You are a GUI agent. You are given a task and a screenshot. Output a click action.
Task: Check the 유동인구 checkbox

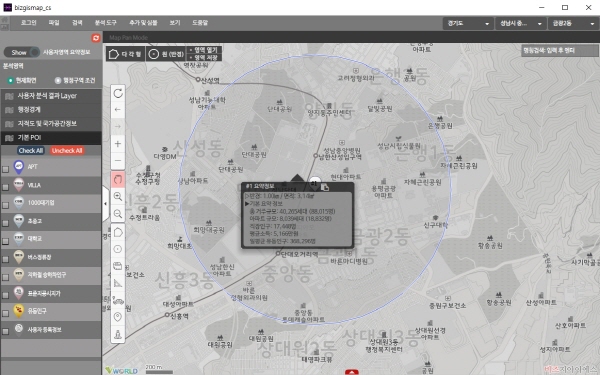tap(5, 313)
